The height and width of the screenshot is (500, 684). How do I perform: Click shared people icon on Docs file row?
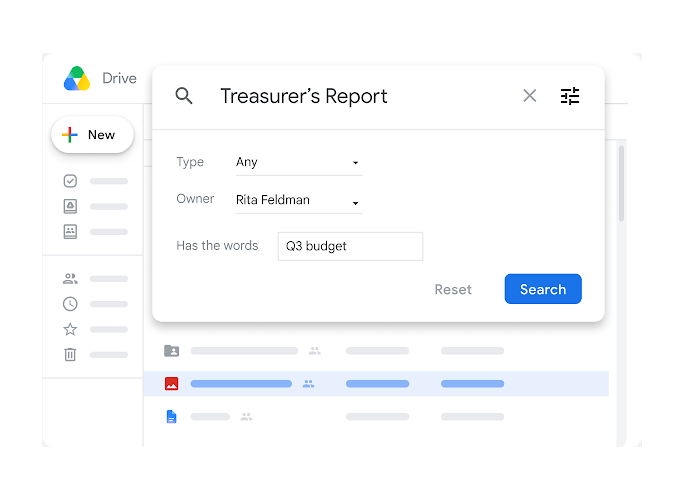pyautogui.click(x=246, y=417)
